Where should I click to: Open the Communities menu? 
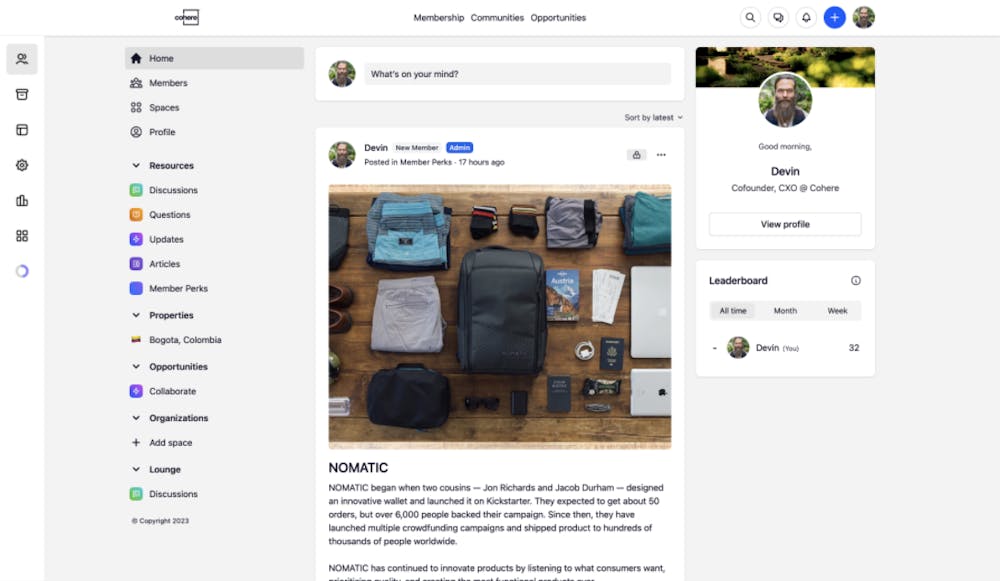click(x=497, y=18)
